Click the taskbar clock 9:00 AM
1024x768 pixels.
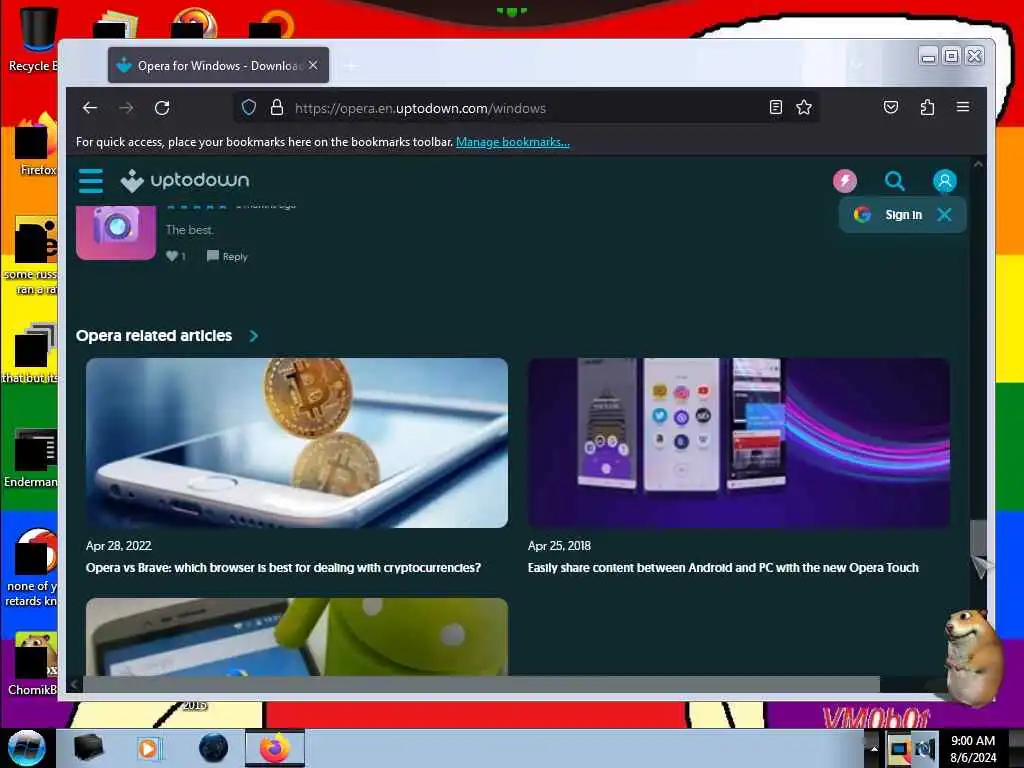point(973,741)
